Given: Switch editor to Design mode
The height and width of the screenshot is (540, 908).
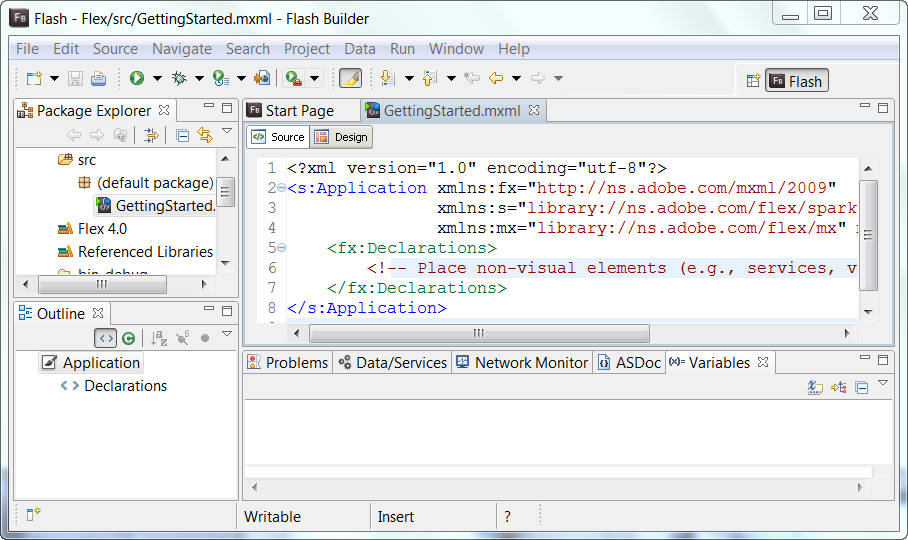Looking at the screenshot, I should (342, 137).
